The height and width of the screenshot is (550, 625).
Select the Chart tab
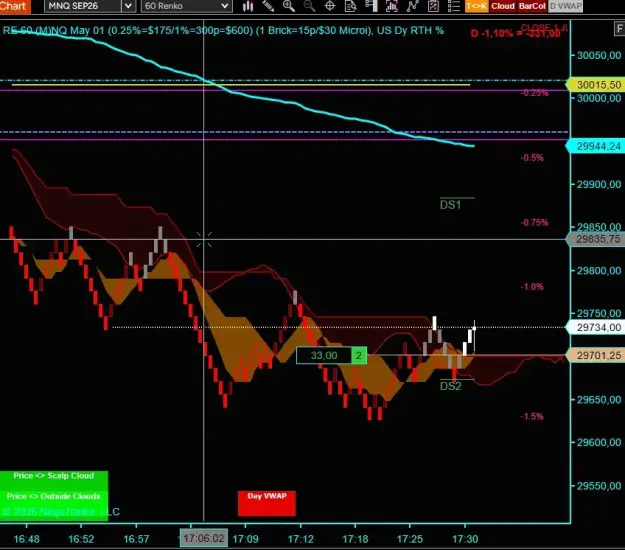(x=15, y=6)
